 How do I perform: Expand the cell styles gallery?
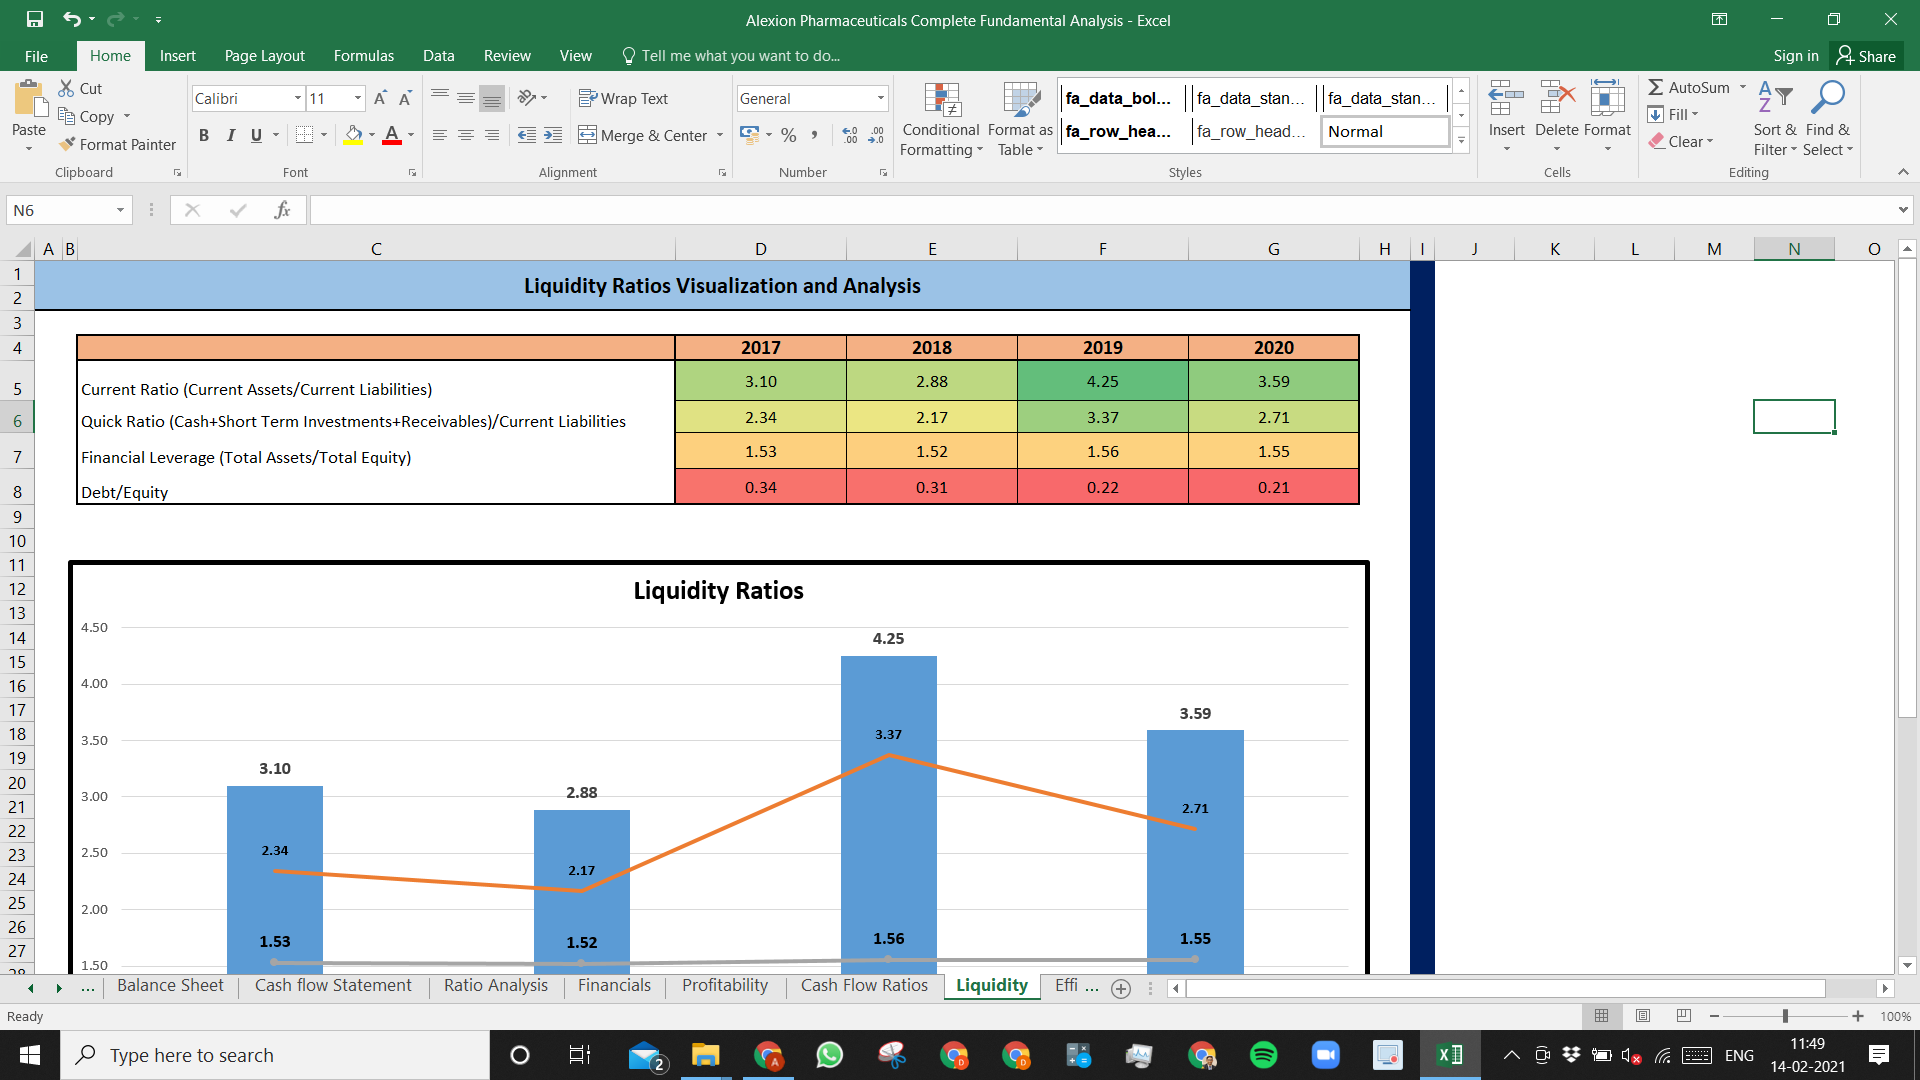[1461, 141]
